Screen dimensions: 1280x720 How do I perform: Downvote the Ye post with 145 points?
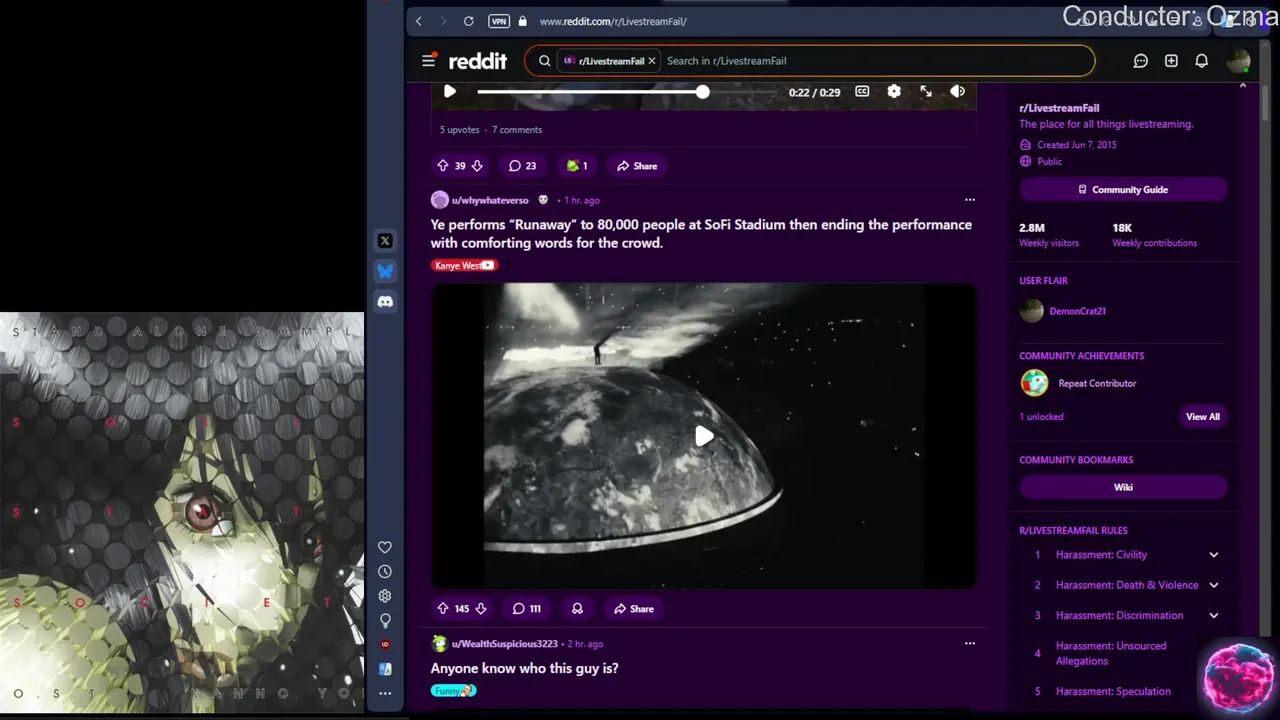click(481, 609)
